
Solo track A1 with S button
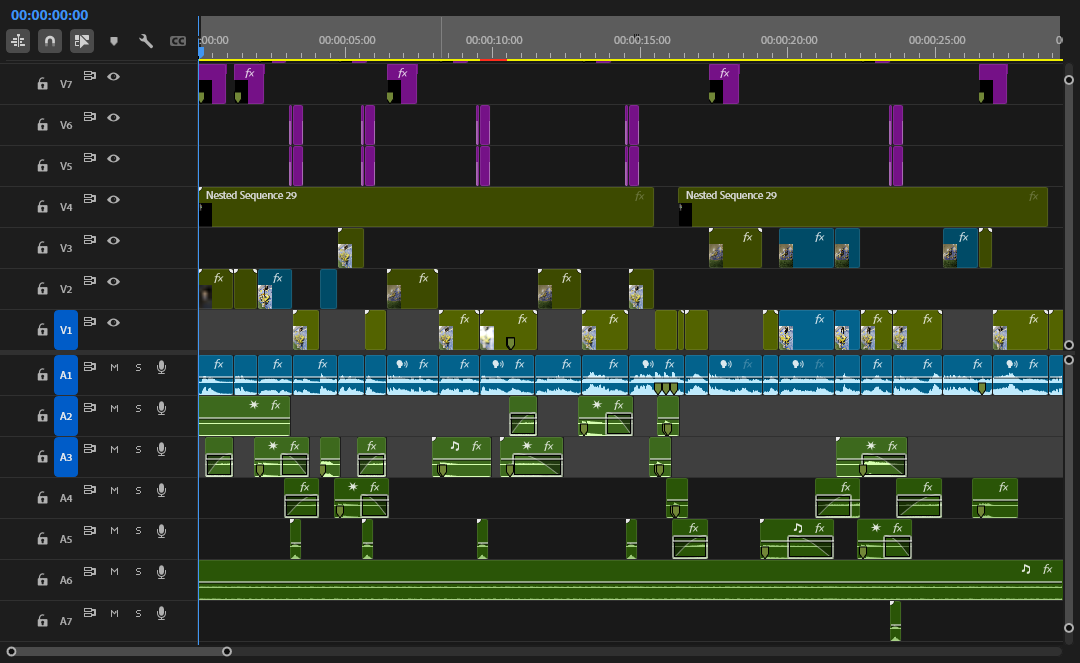click(138, 368)
